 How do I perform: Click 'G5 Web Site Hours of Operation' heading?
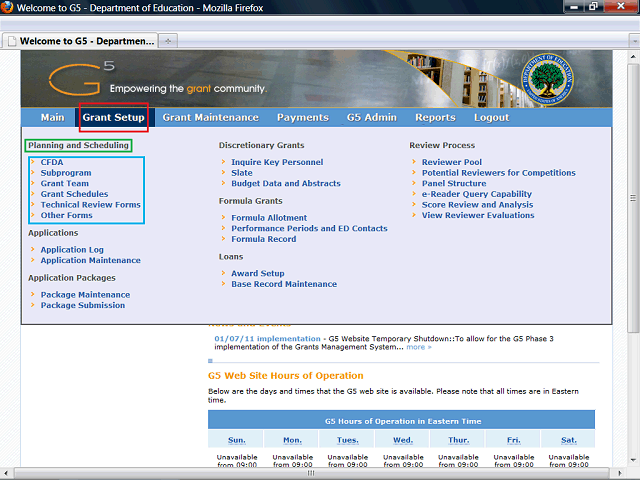(x=285, y=376)
